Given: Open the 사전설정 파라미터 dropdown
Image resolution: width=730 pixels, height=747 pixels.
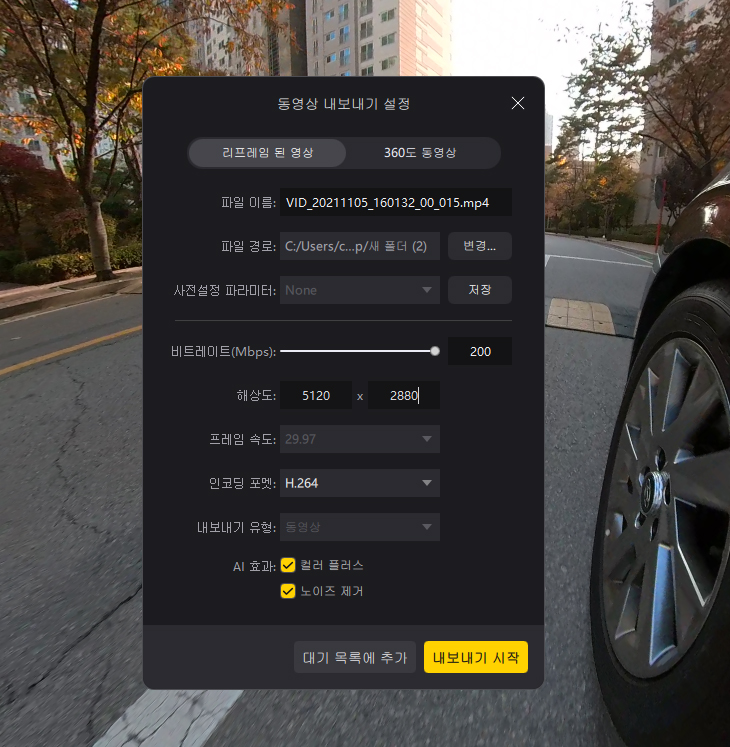Looking at the screenshot, I should (x=359, y=290).
